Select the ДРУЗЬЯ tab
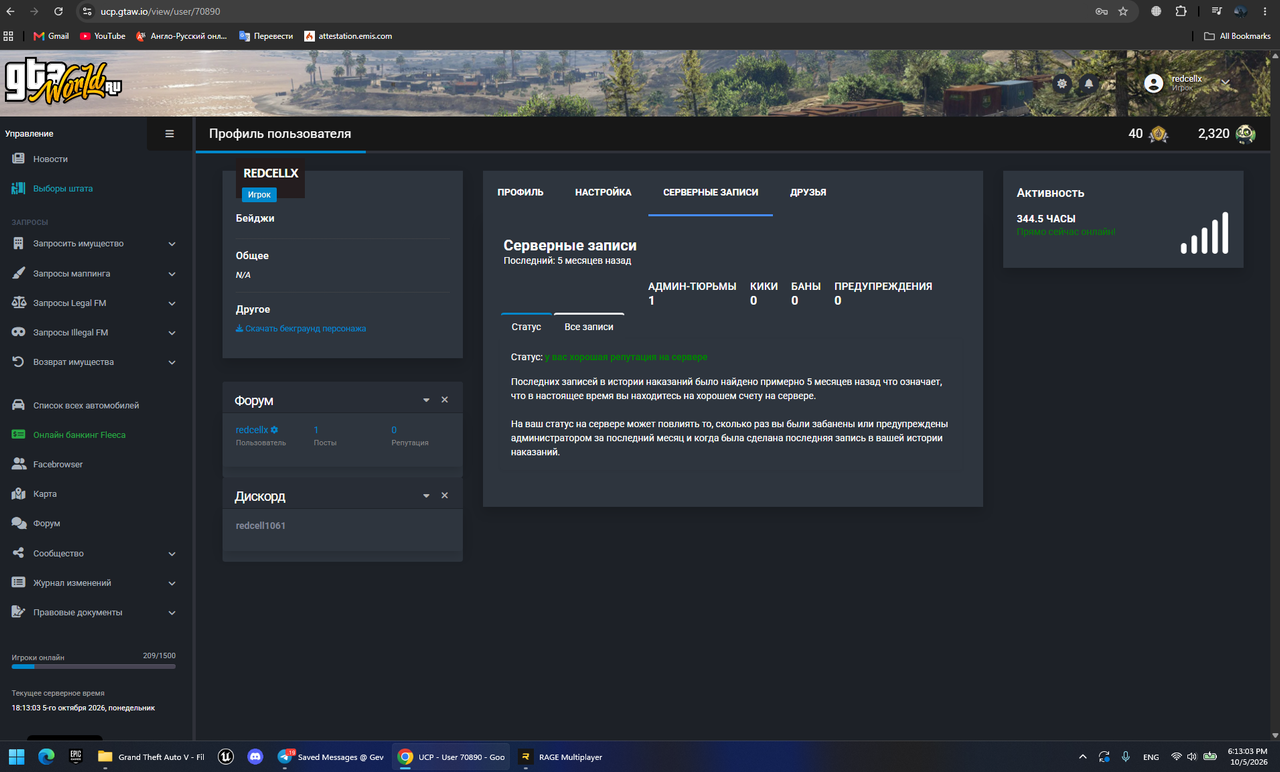The height and width of the screenshot is (772, 1280). (x=808, y=192)
